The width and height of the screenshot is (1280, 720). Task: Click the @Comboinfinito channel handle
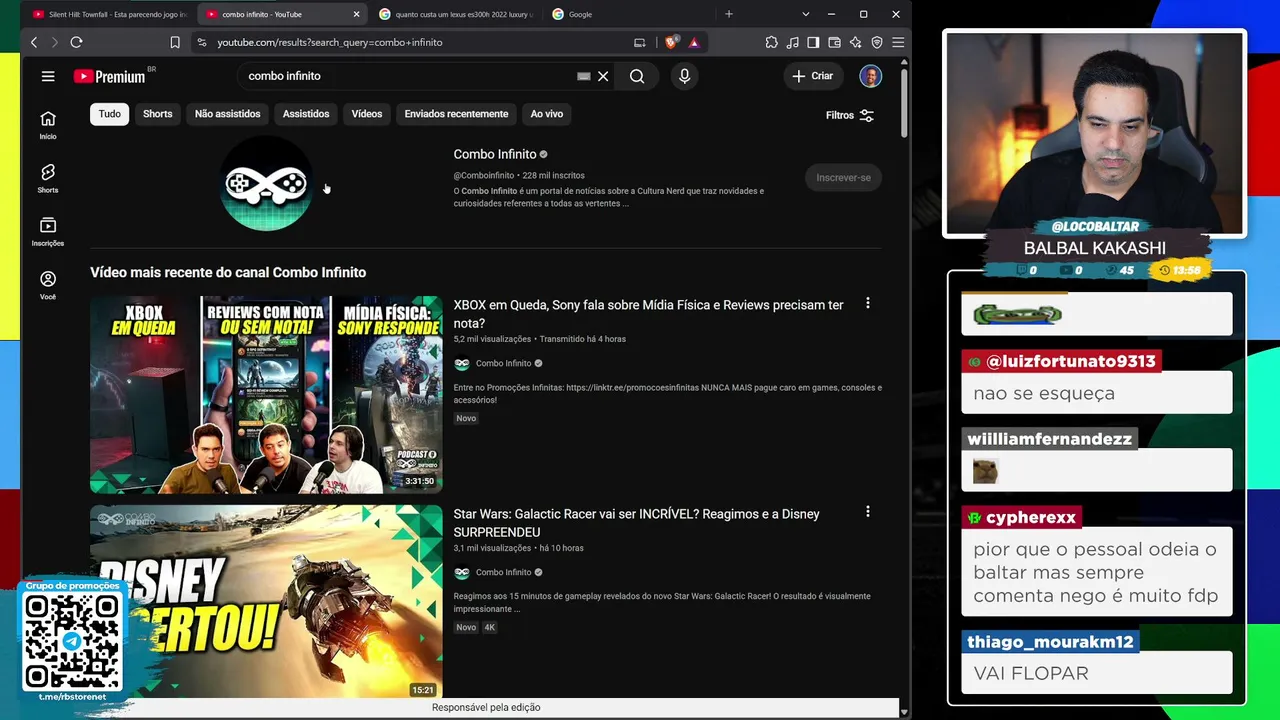484,175
